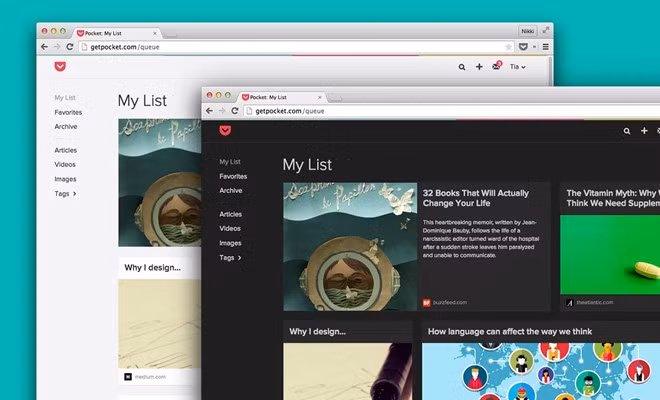660x400 pixels.
Task: Click the Pocket logo in dark window
Action: 225,131
